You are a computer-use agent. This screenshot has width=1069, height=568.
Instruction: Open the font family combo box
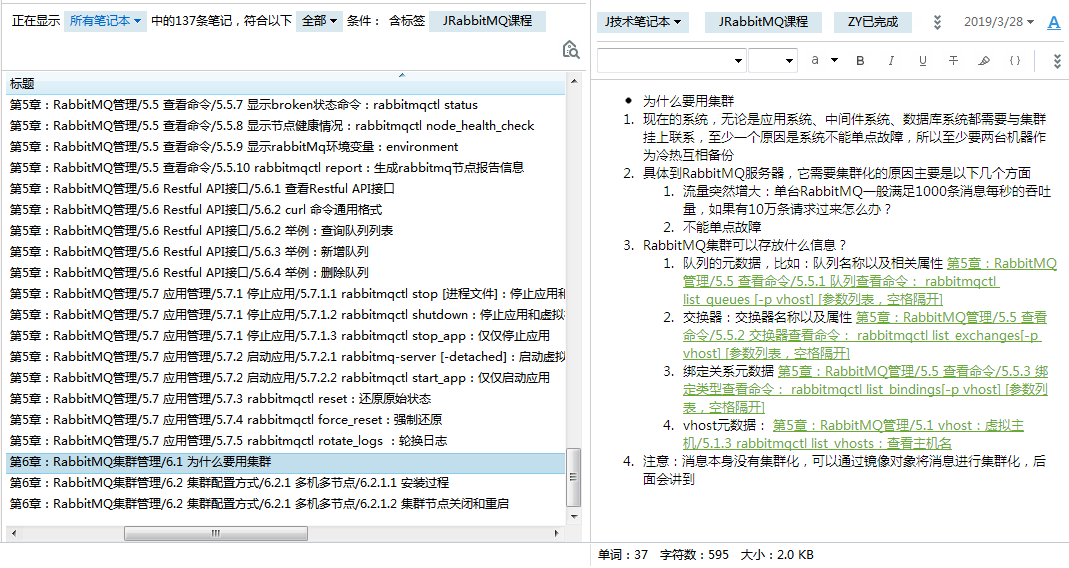(671, 61)
